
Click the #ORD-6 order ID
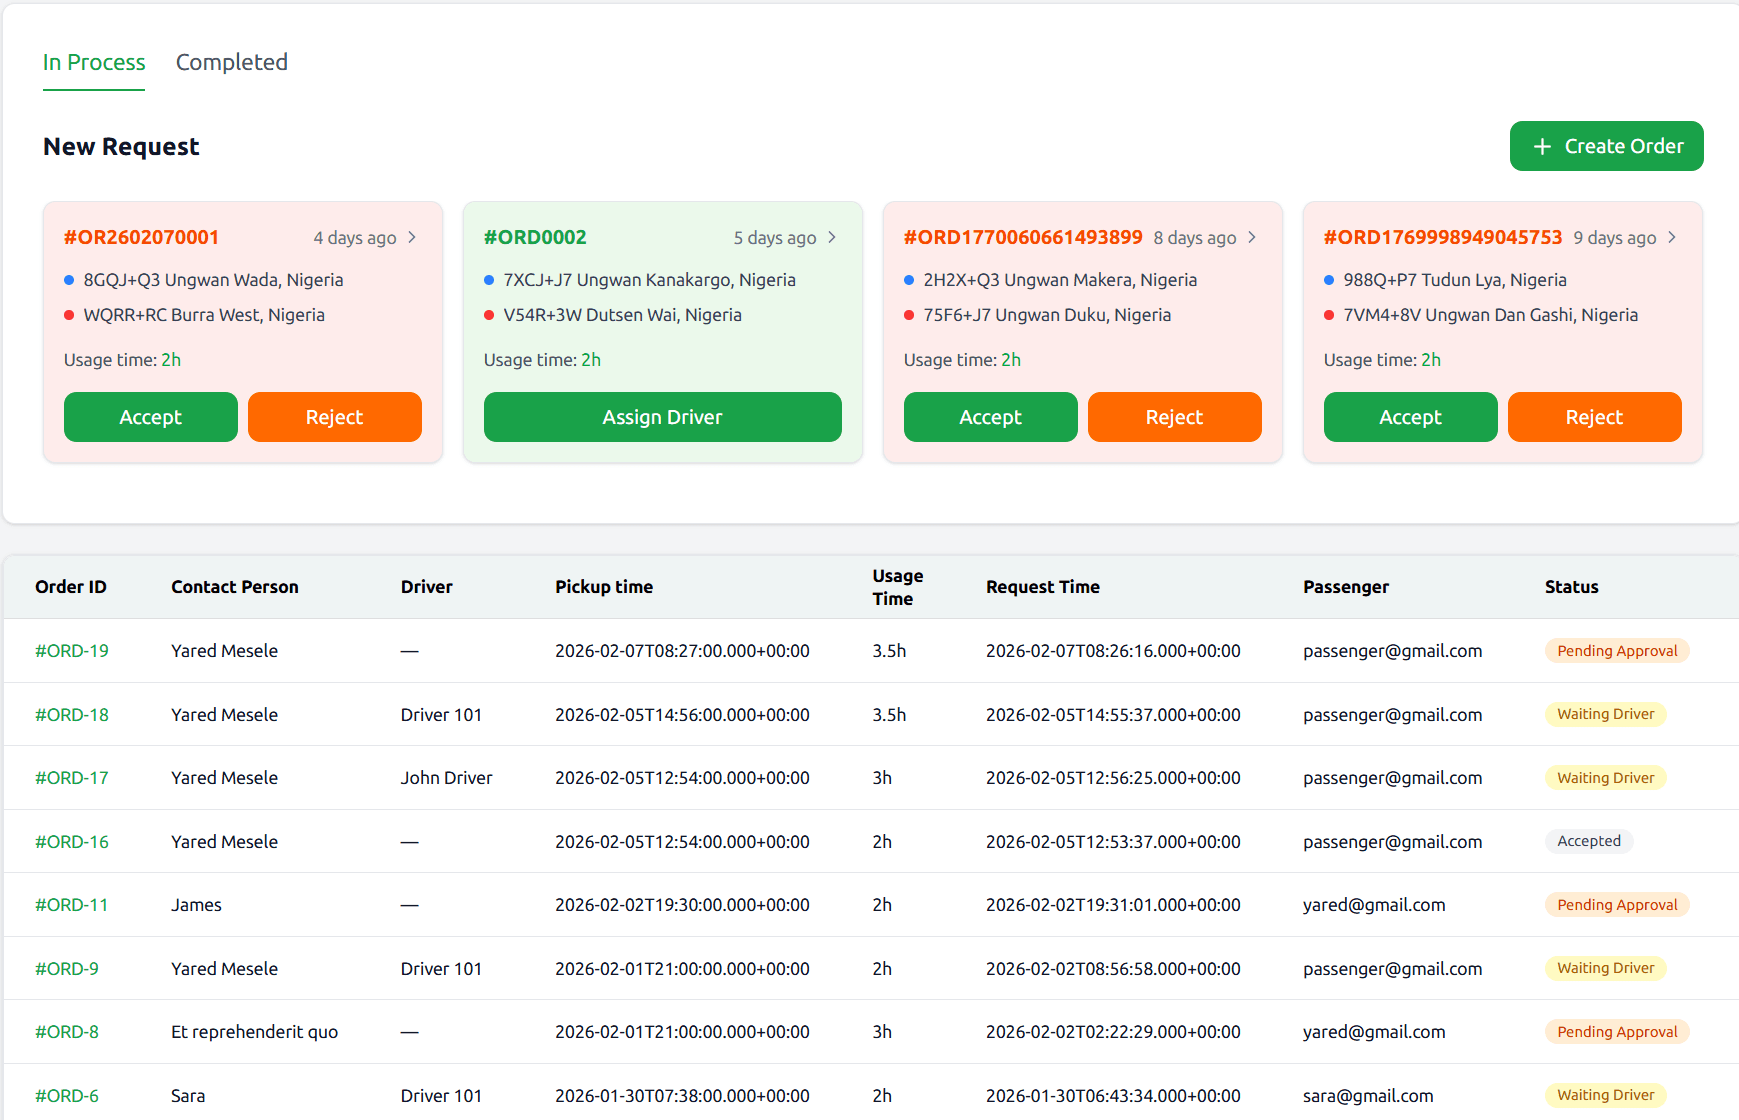coord(67,1096)
